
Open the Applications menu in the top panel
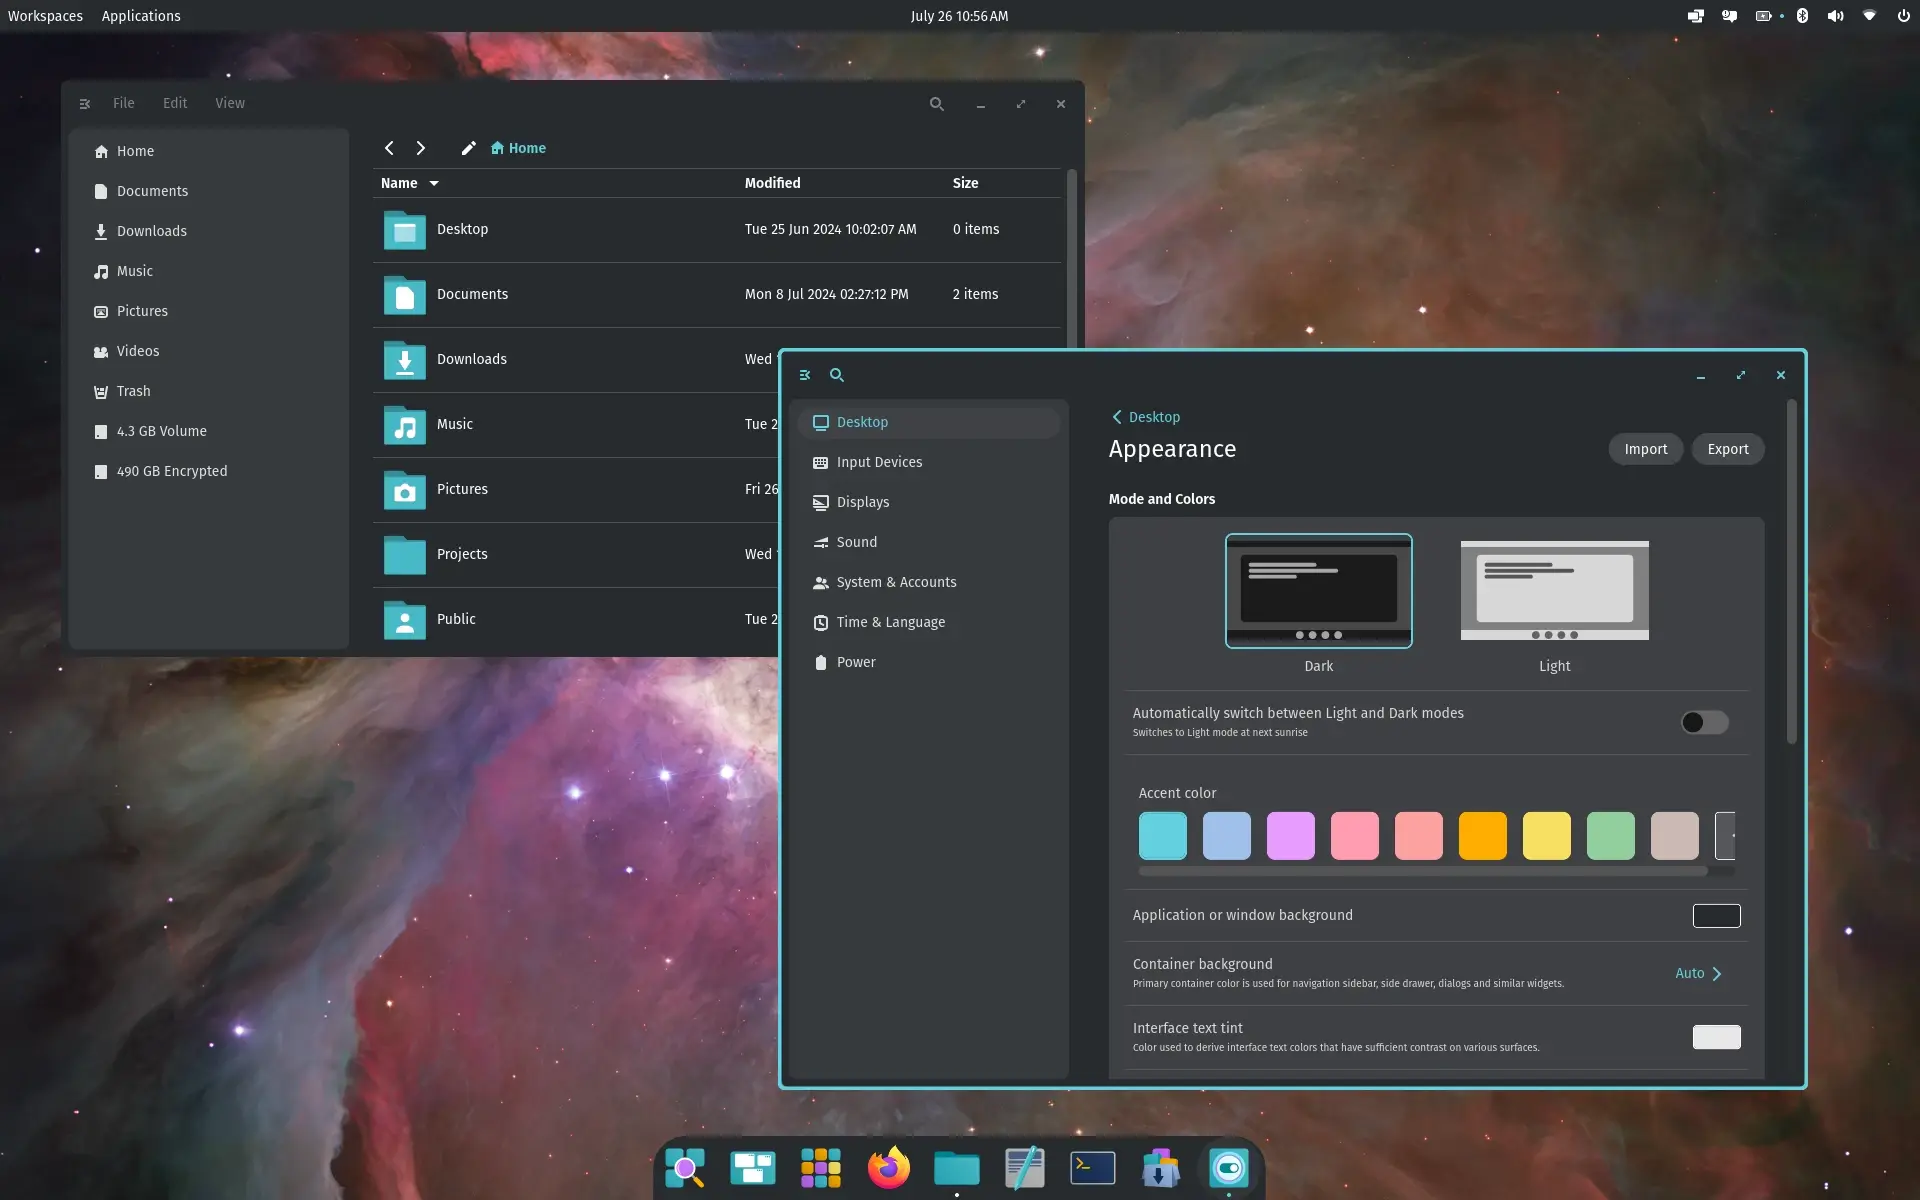(x=141, y=16)
